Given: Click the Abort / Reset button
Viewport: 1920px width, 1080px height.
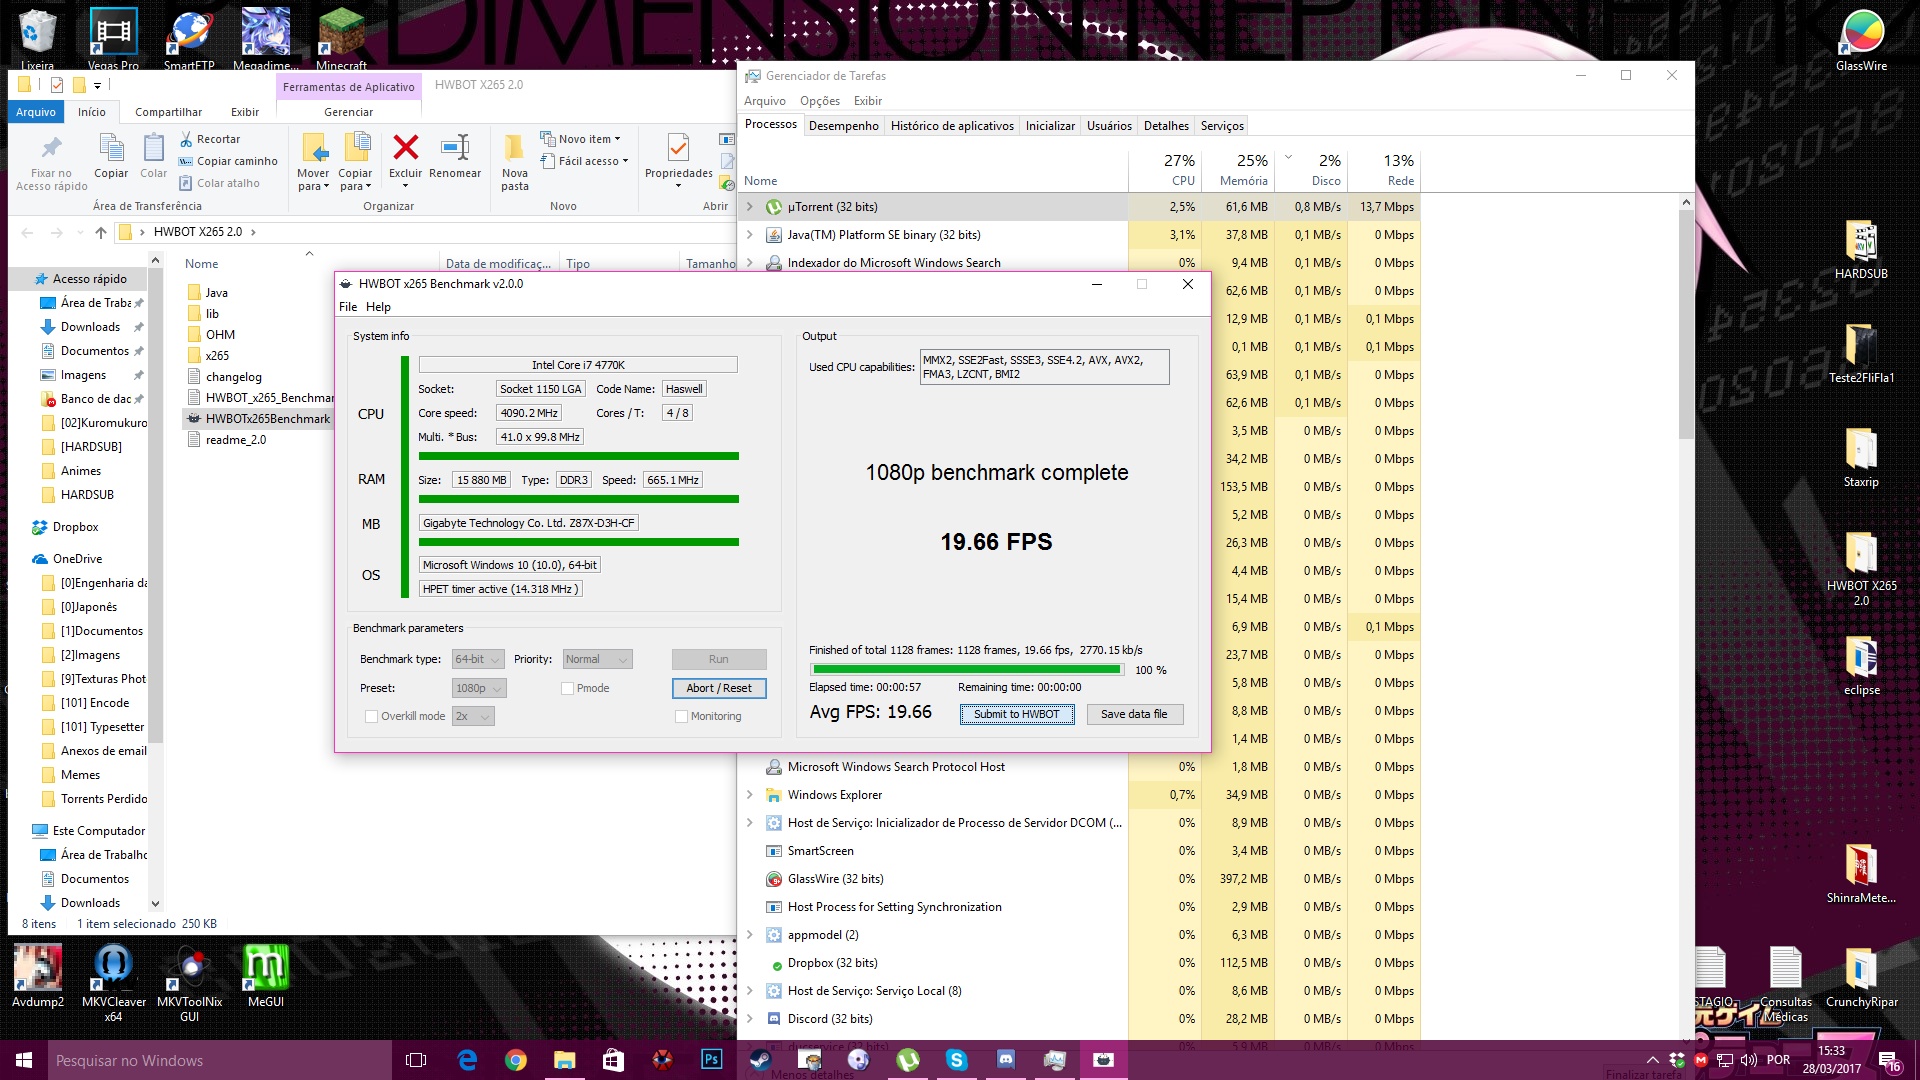Looking at the screenshot, I should click(719, 688).
